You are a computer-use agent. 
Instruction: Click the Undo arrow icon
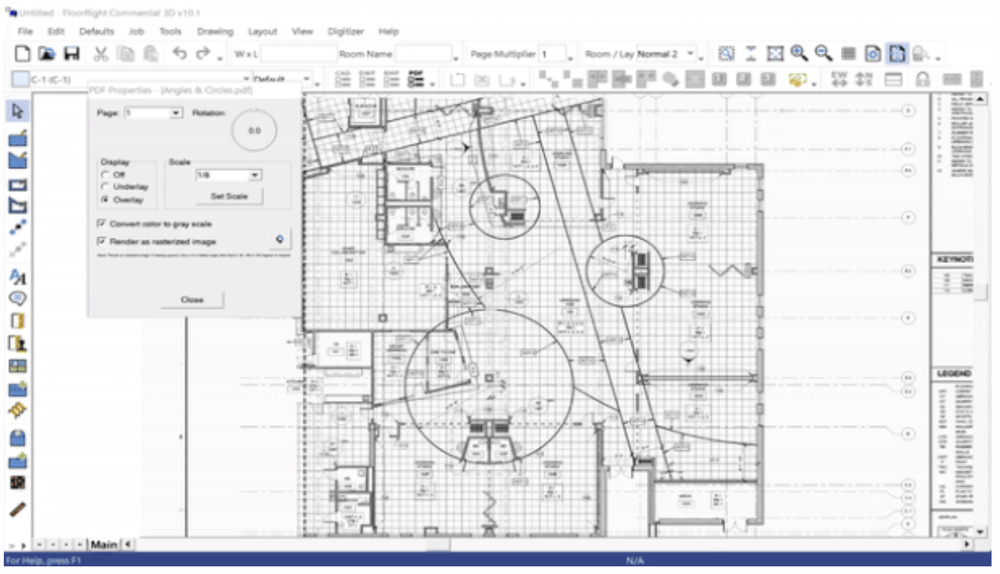(179, 54)
